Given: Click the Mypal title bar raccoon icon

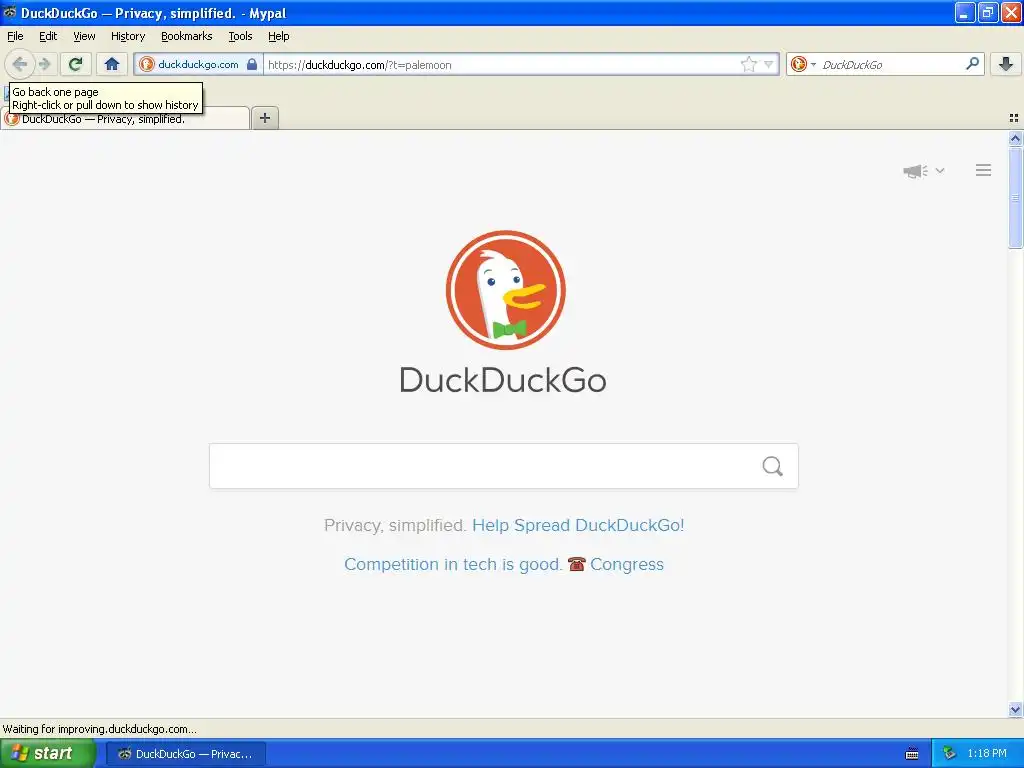Looking at the screenshot, I should coord(9,12).
